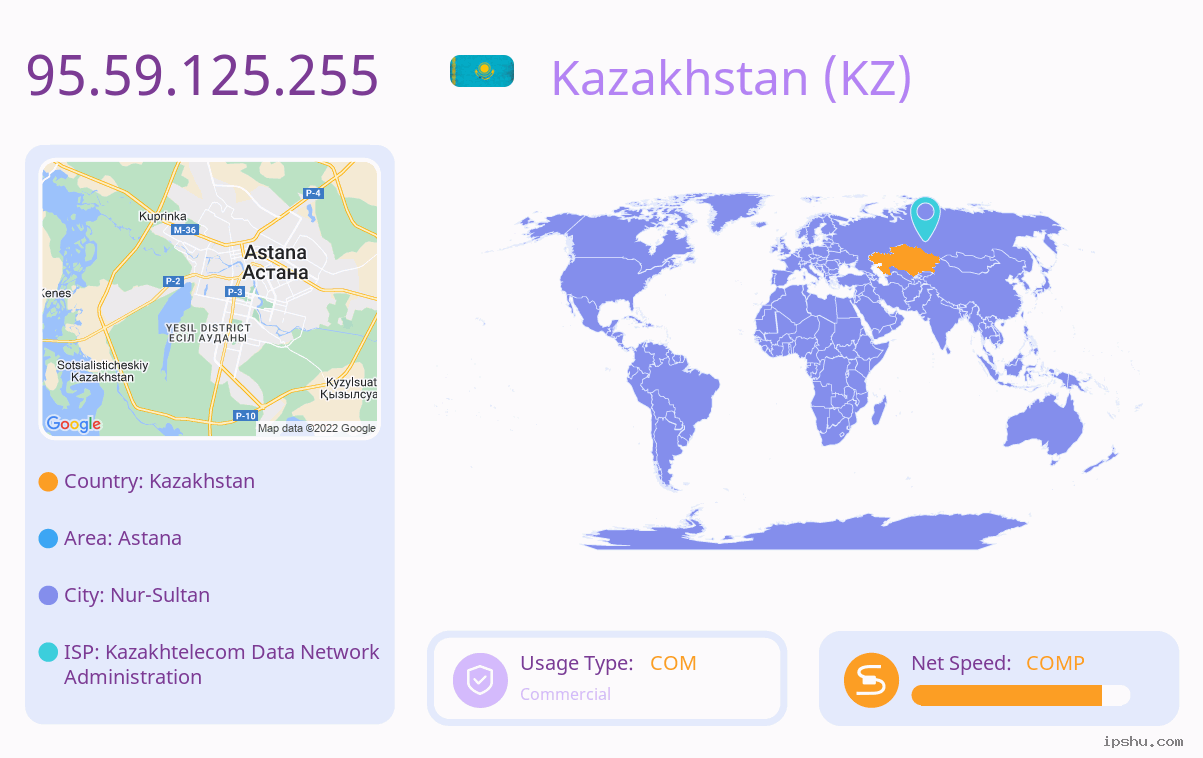This screenshot has height=758, width=1203.
Task: Click the orange dot beside Country
Action: pyautogui.click(x=48, y=482)
